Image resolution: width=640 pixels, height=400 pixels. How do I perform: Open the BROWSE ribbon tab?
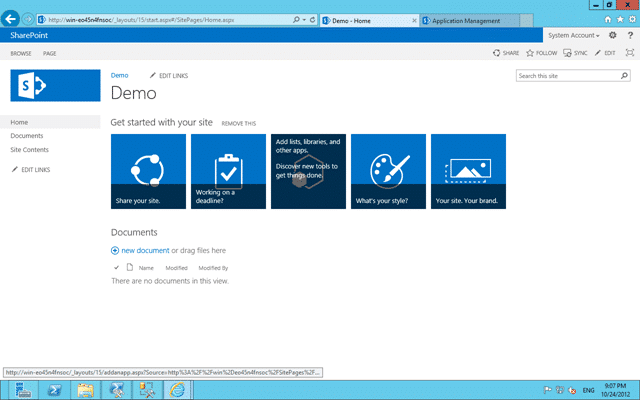(x=21, y=53)
